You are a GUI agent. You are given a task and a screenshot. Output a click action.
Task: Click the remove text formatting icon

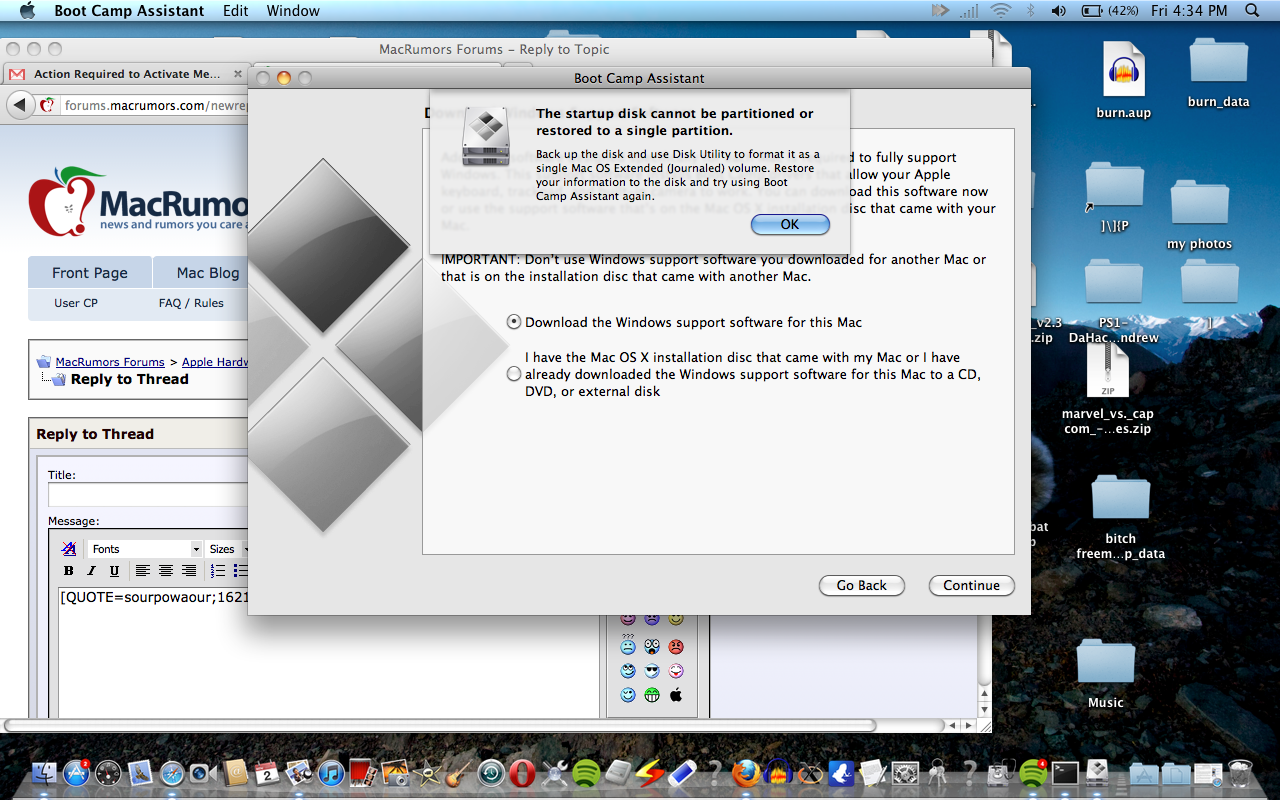click(x=69, y=549)
